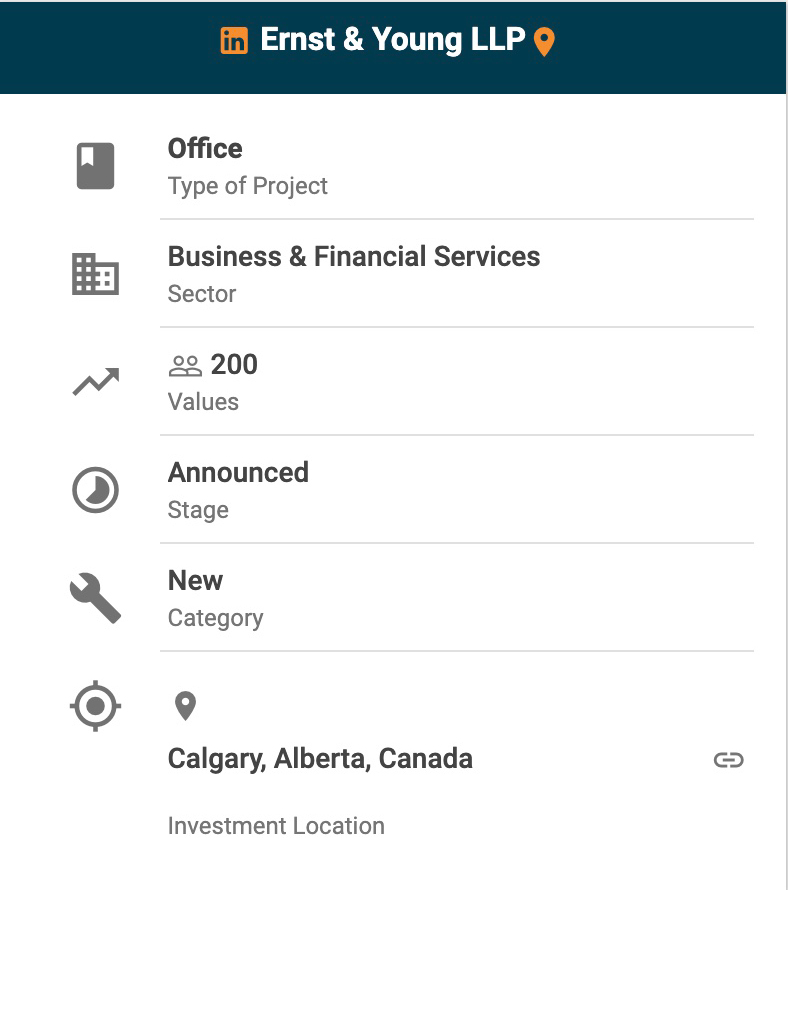Click the Announced stage entry
788x1012 pixels.
click(238, 473)
